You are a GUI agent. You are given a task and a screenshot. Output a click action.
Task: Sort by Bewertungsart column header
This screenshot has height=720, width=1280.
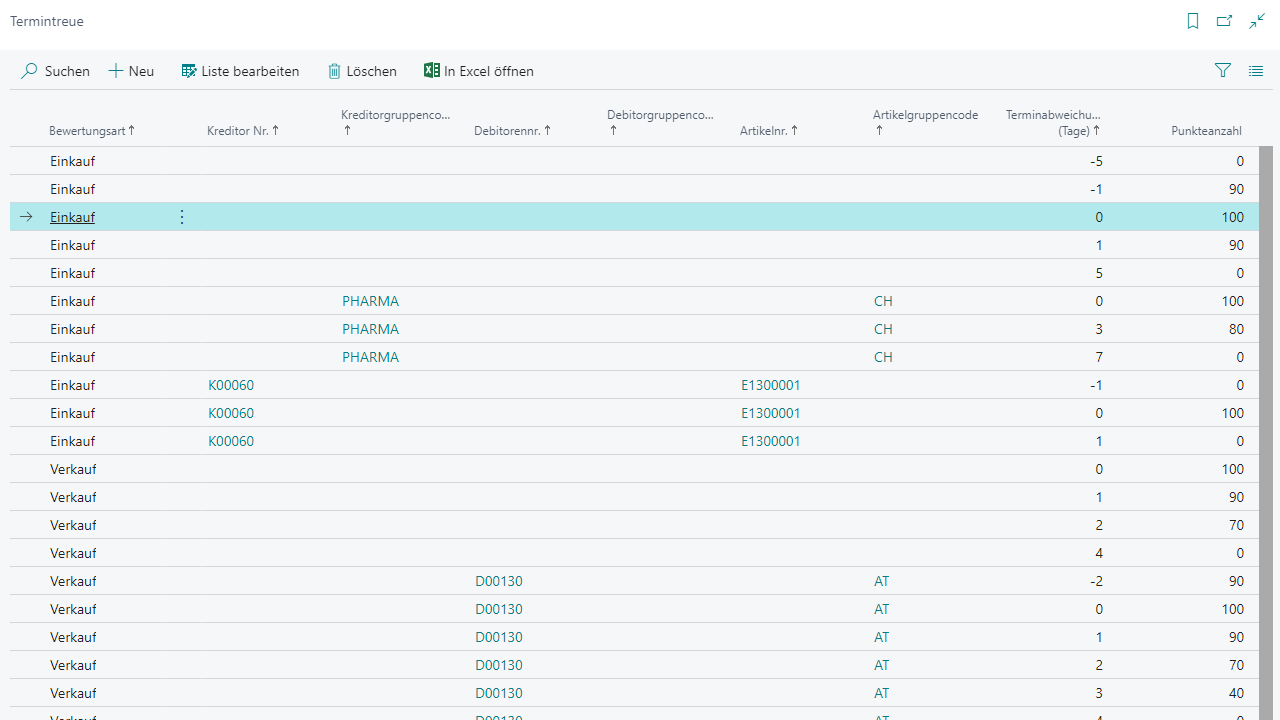pyautogui.click(x=92, y=131)
